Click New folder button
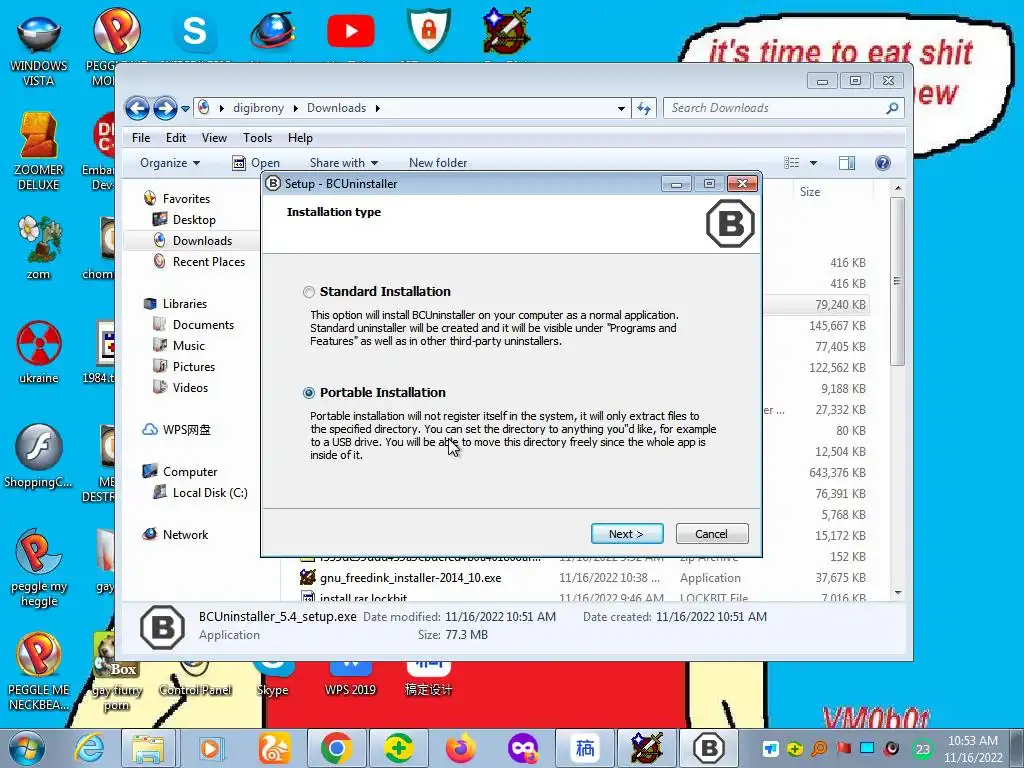Image resolution: width=1024 pixels, height=768 pixels. (438, 163)
